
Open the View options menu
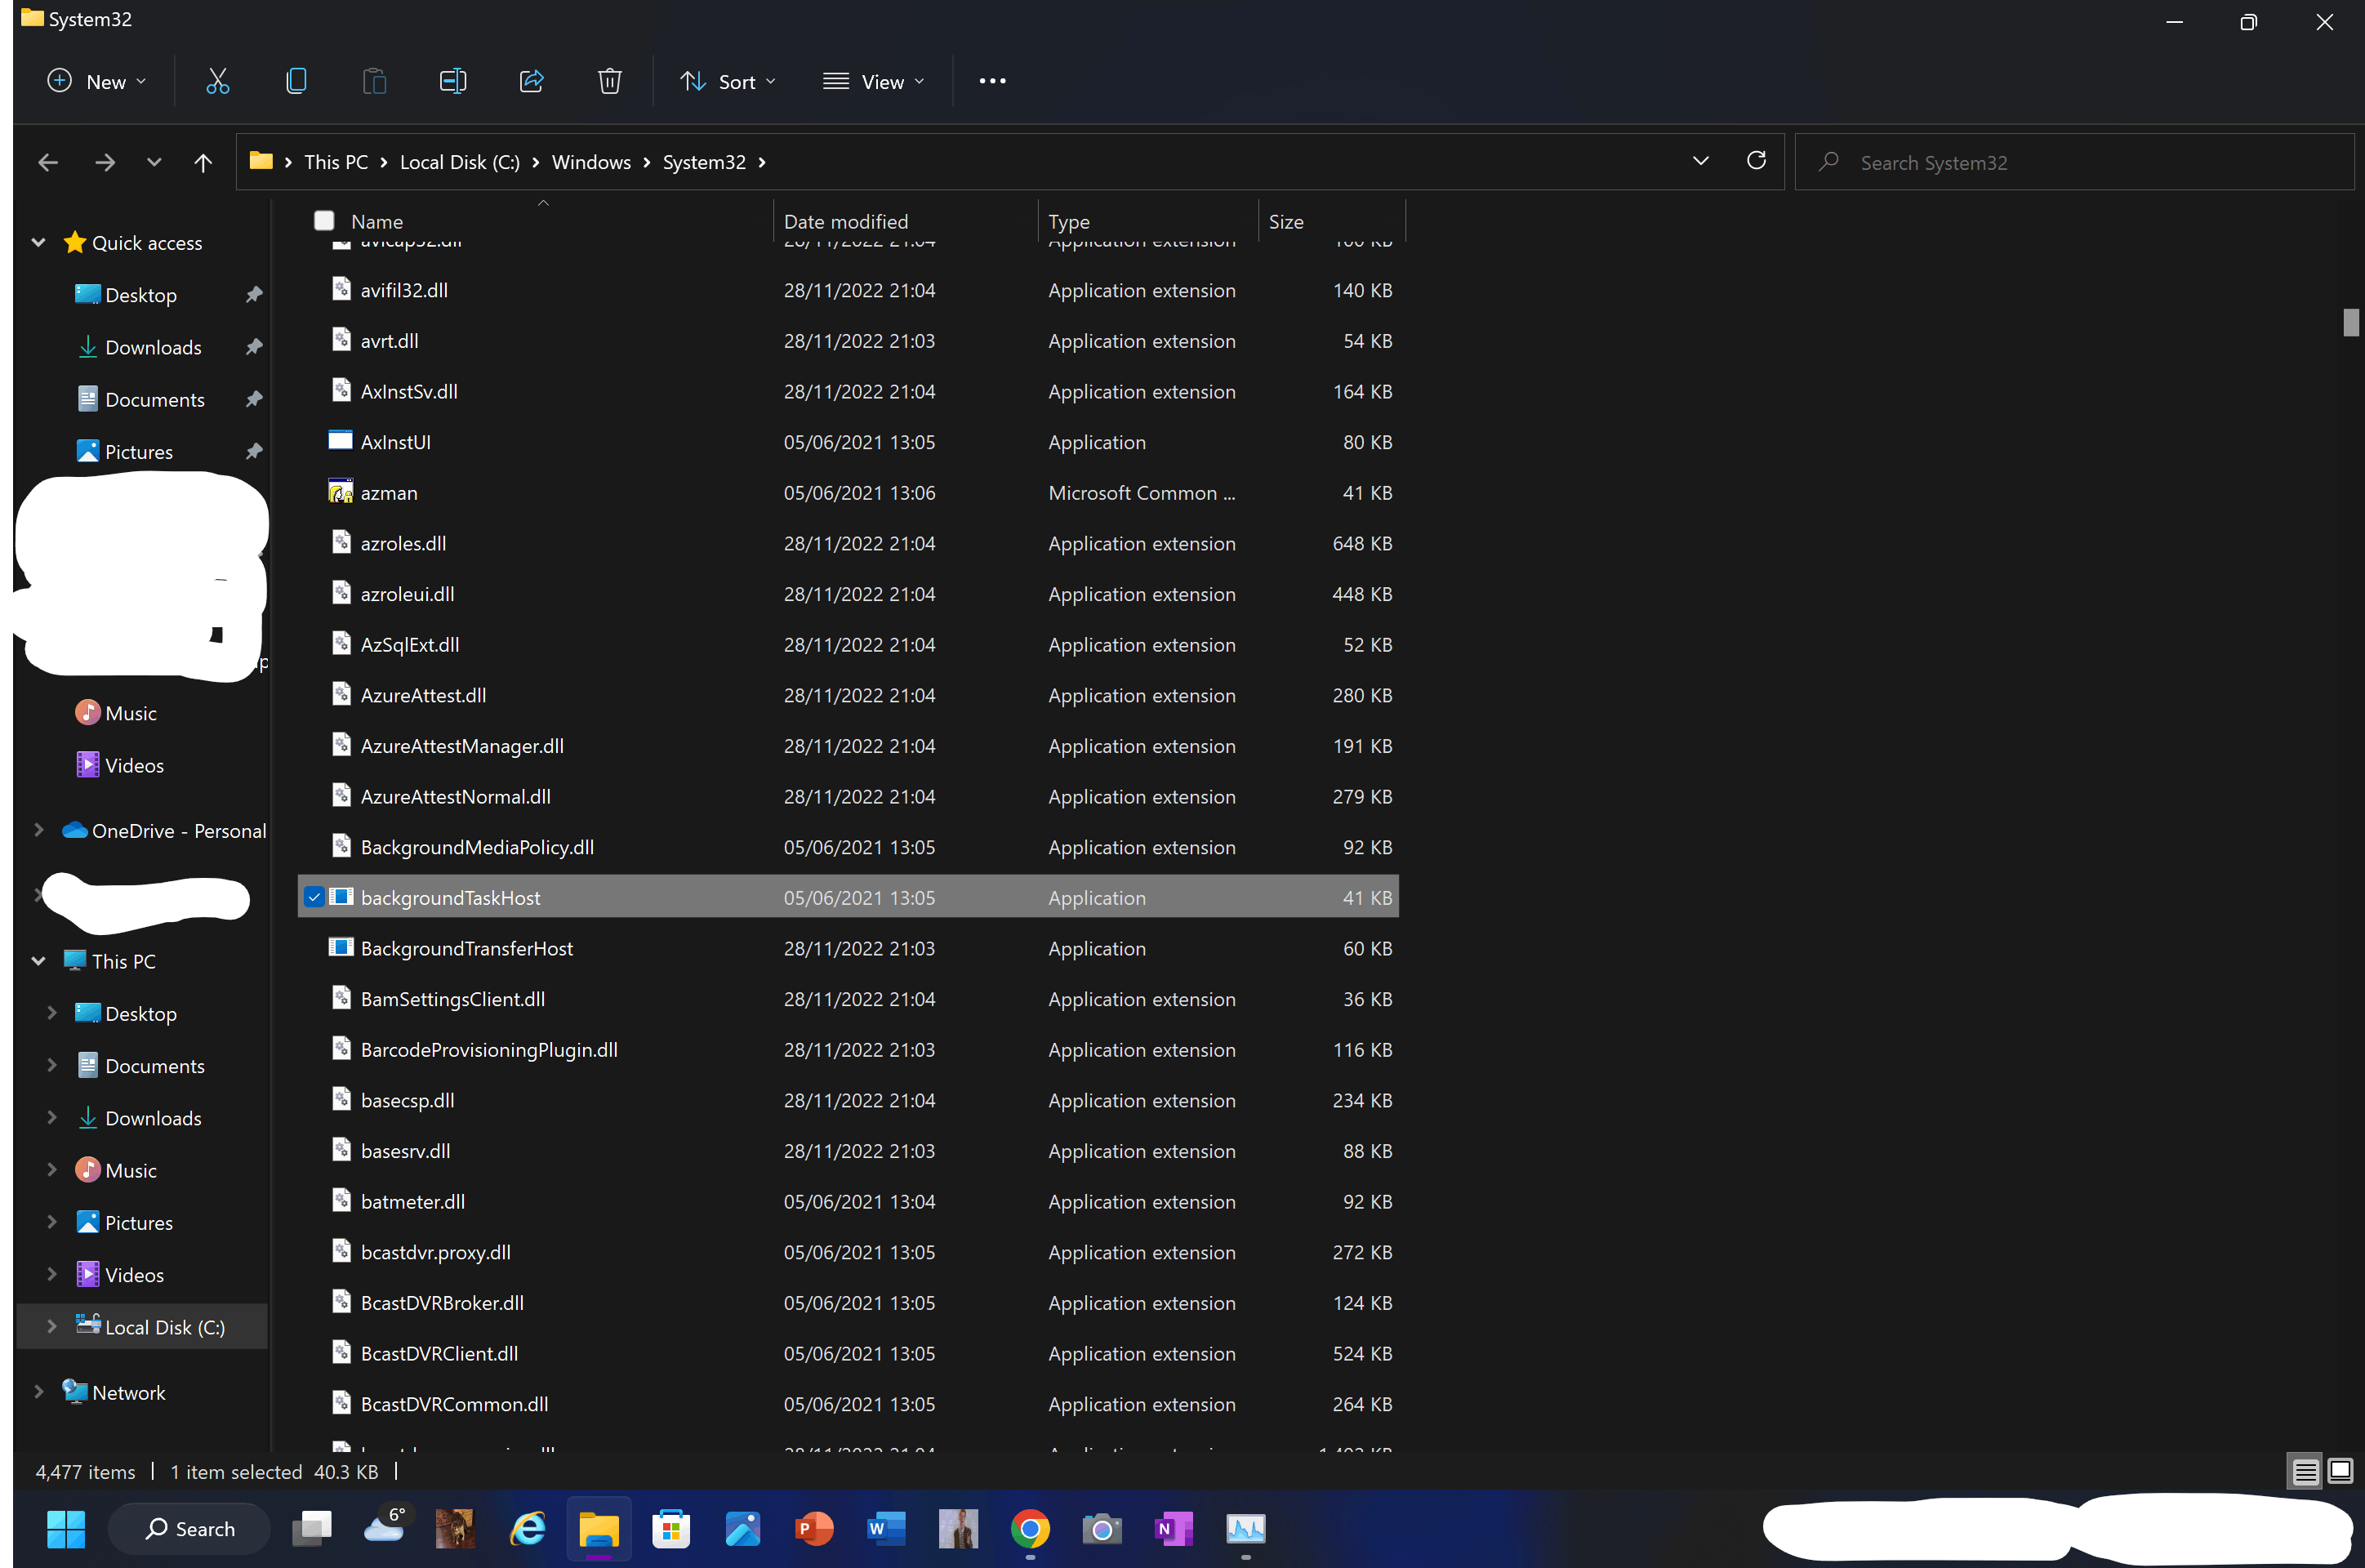(873, 82)
